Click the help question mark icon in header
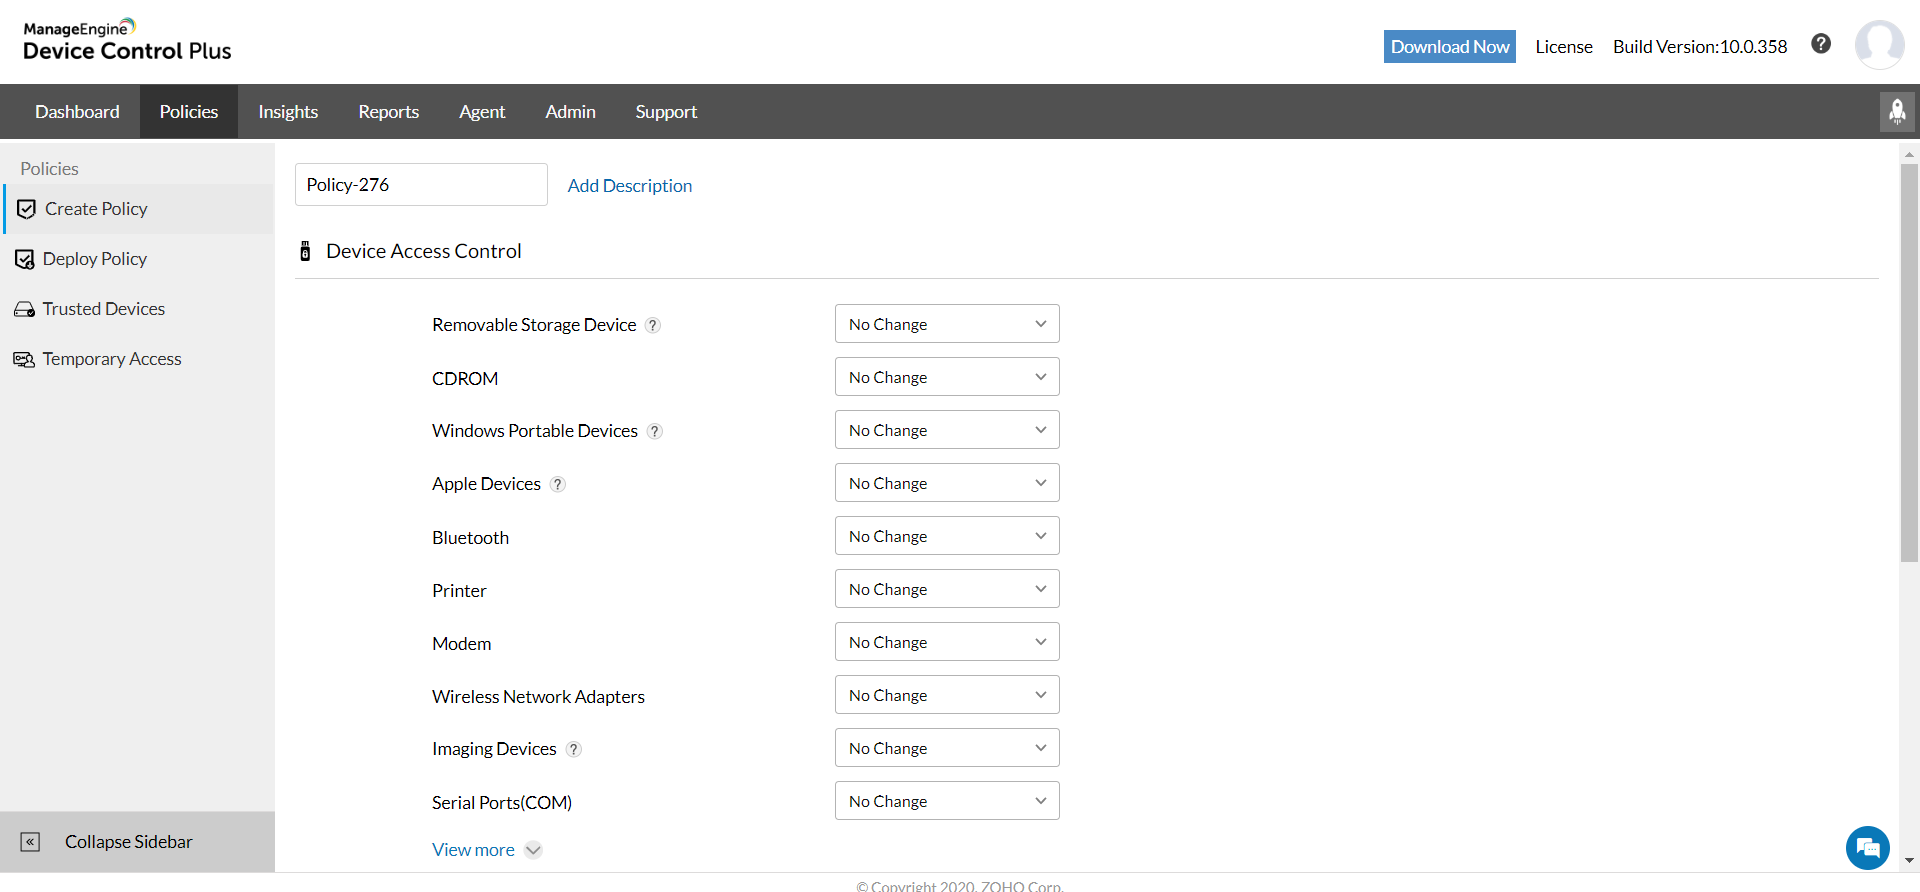The width and height of the screenshot is (1920, 892). click(1821, 44)
